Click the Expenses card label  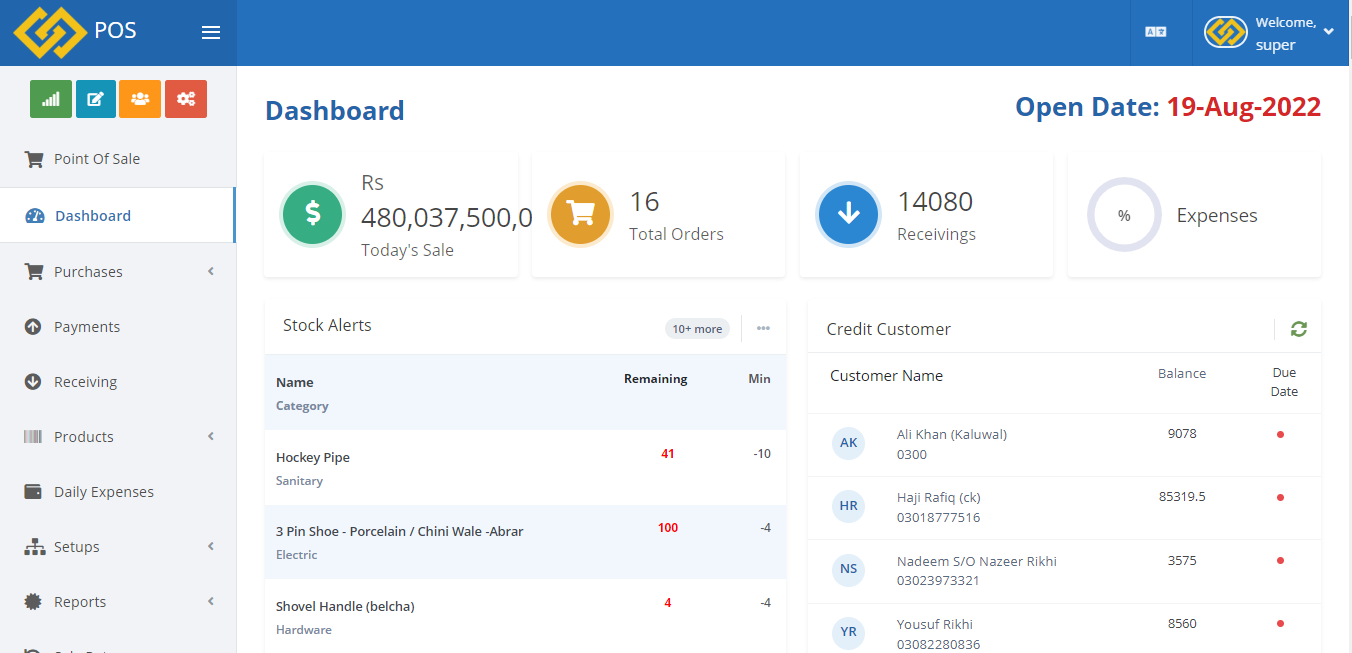point(1217,215)
